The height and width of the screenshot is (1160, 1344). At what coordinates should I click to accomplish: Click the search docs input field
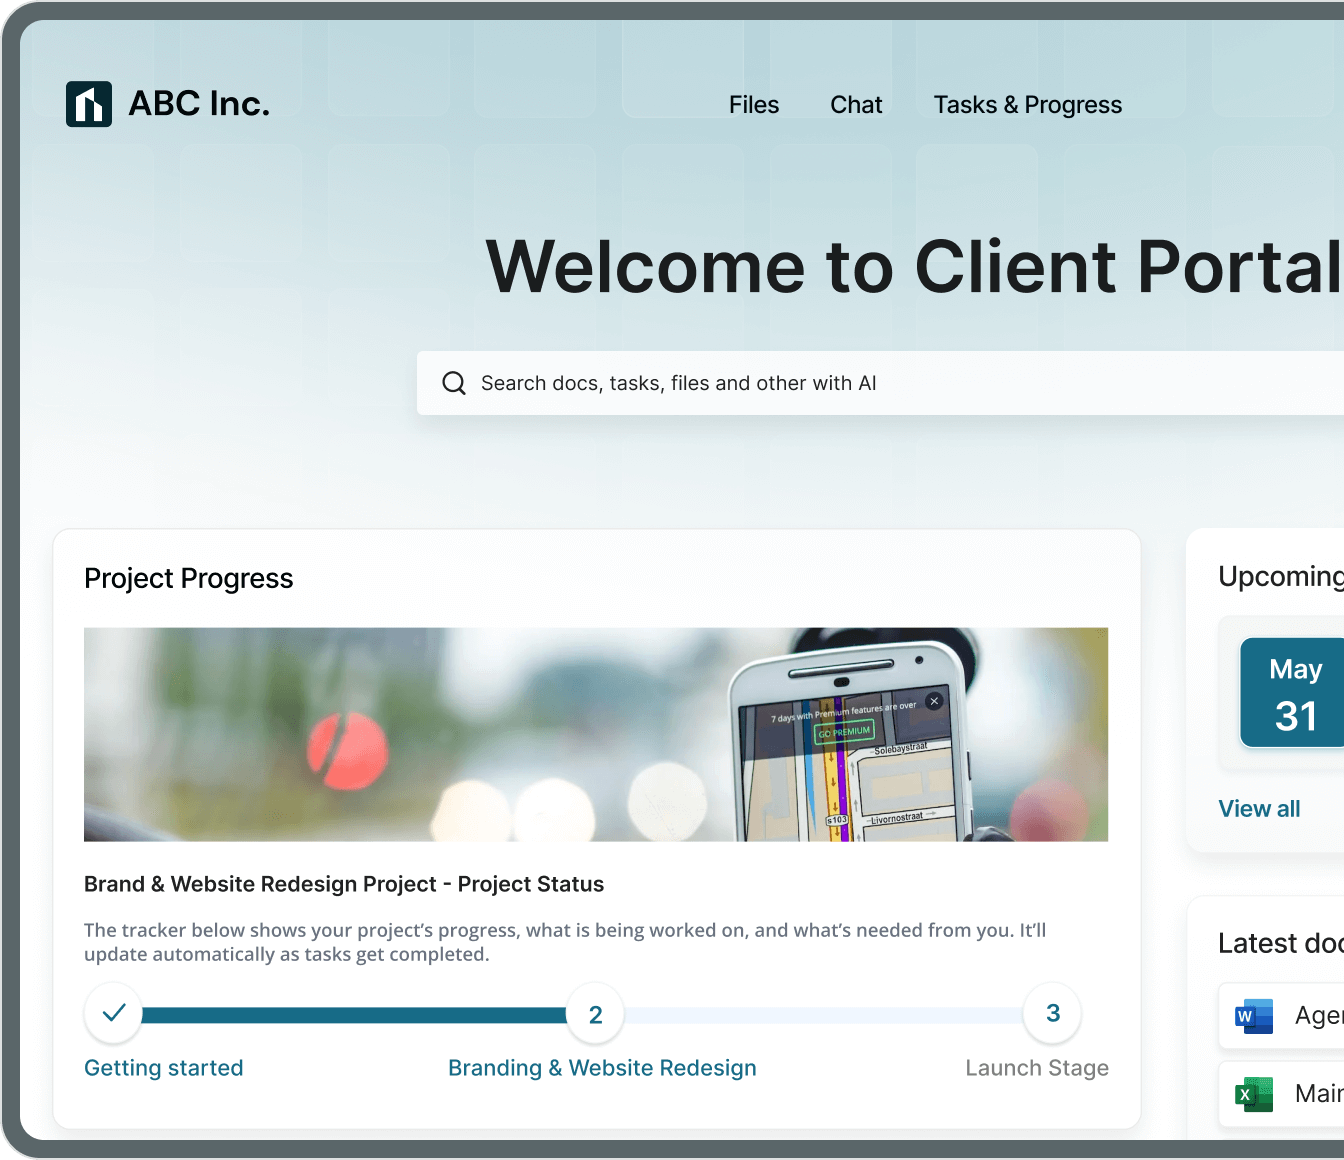coord(880,383)
